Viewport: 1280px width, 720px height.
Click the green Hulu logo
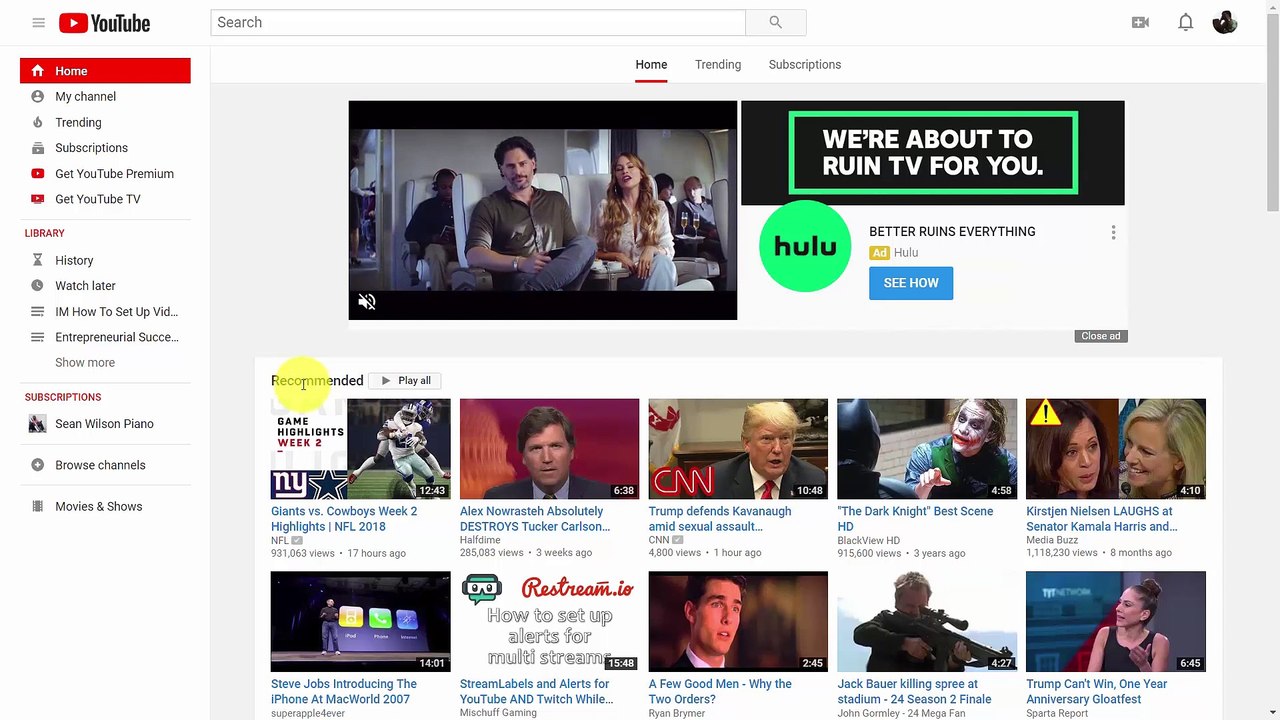coord(805,246)
